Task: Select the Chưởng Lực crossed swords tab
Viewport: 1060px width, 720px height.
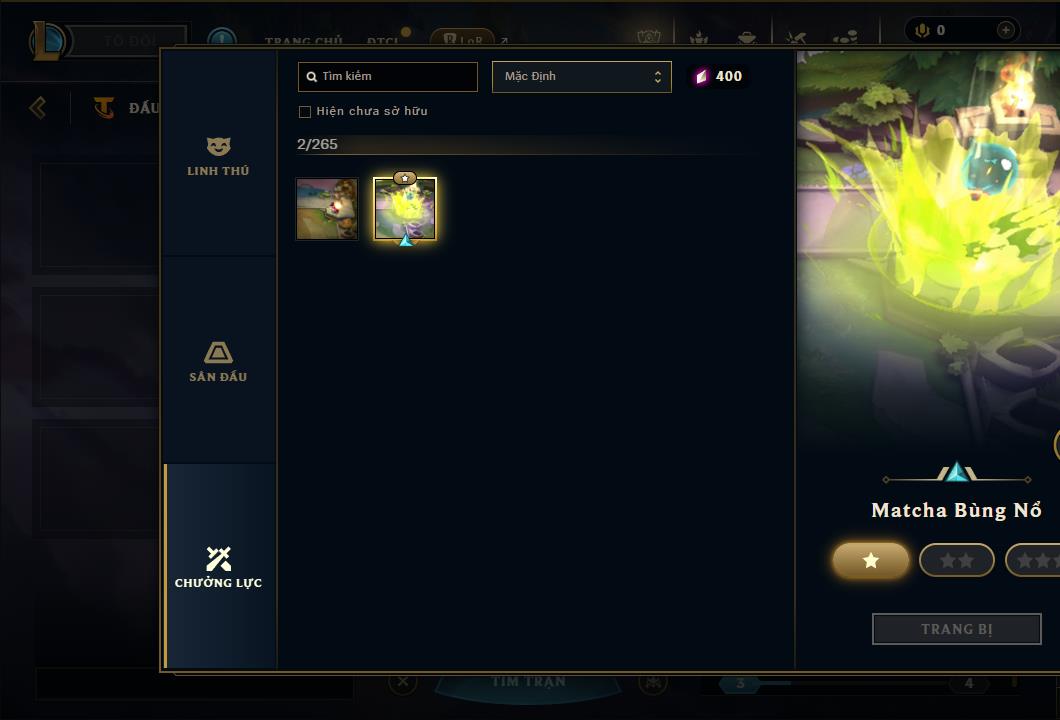Action: click(218, 567)
